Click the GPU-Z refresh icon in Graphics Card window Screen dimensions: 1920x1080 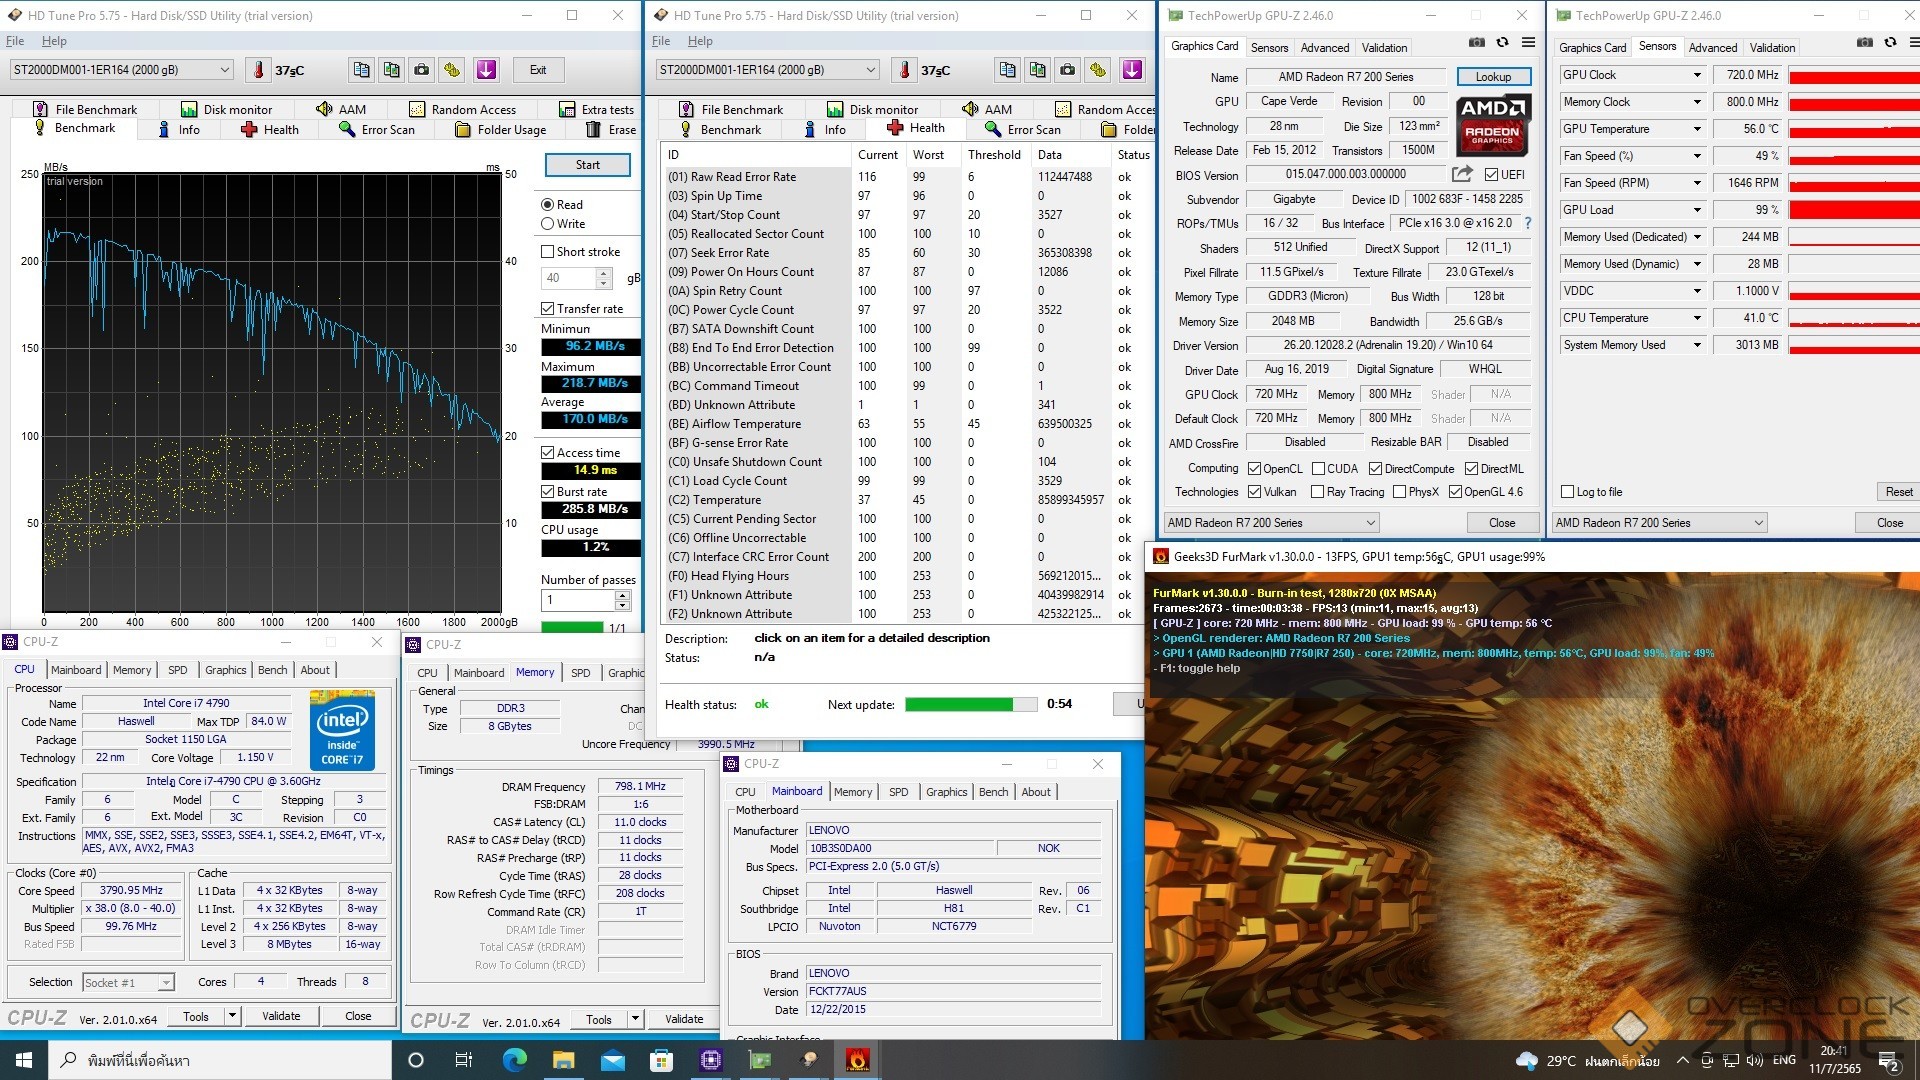click(1502, 42)
